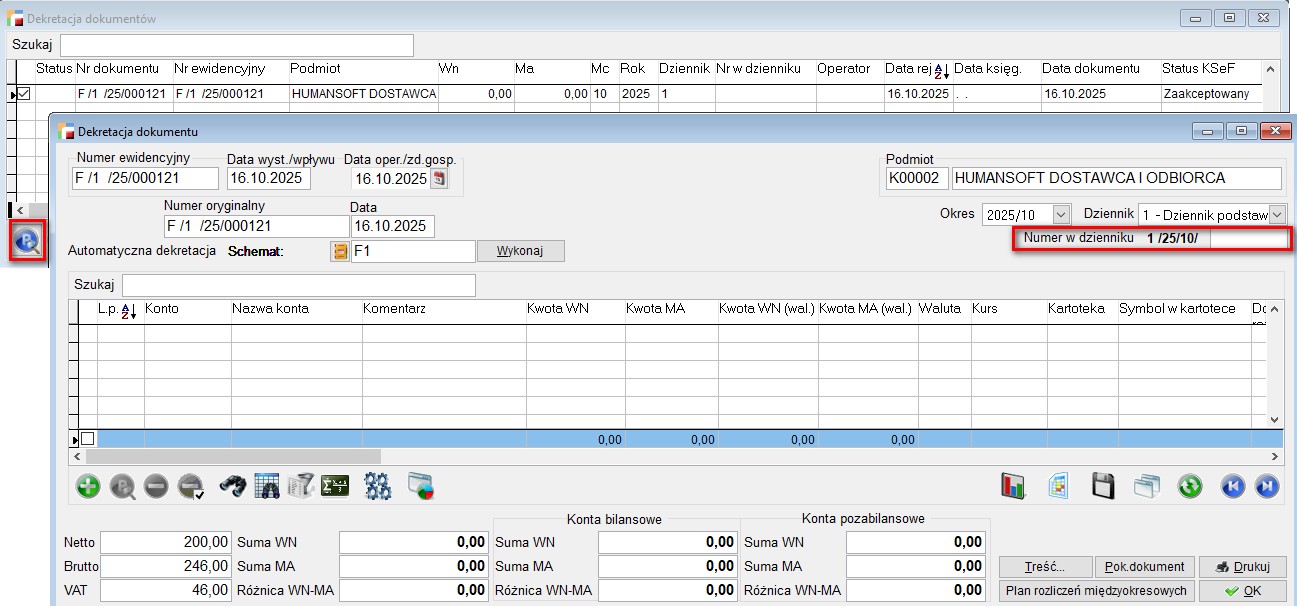Click the bar chart report icon
The image size is (1297, 606).
pyautogui.click(x=1014, y=487)
